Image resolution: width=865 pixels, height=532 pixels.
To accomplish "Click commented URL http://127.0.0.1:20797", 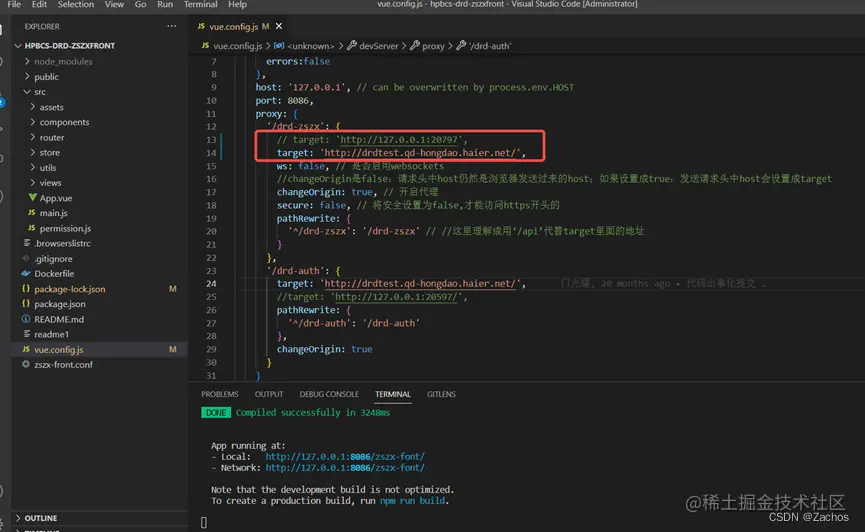I will point(399,140).
